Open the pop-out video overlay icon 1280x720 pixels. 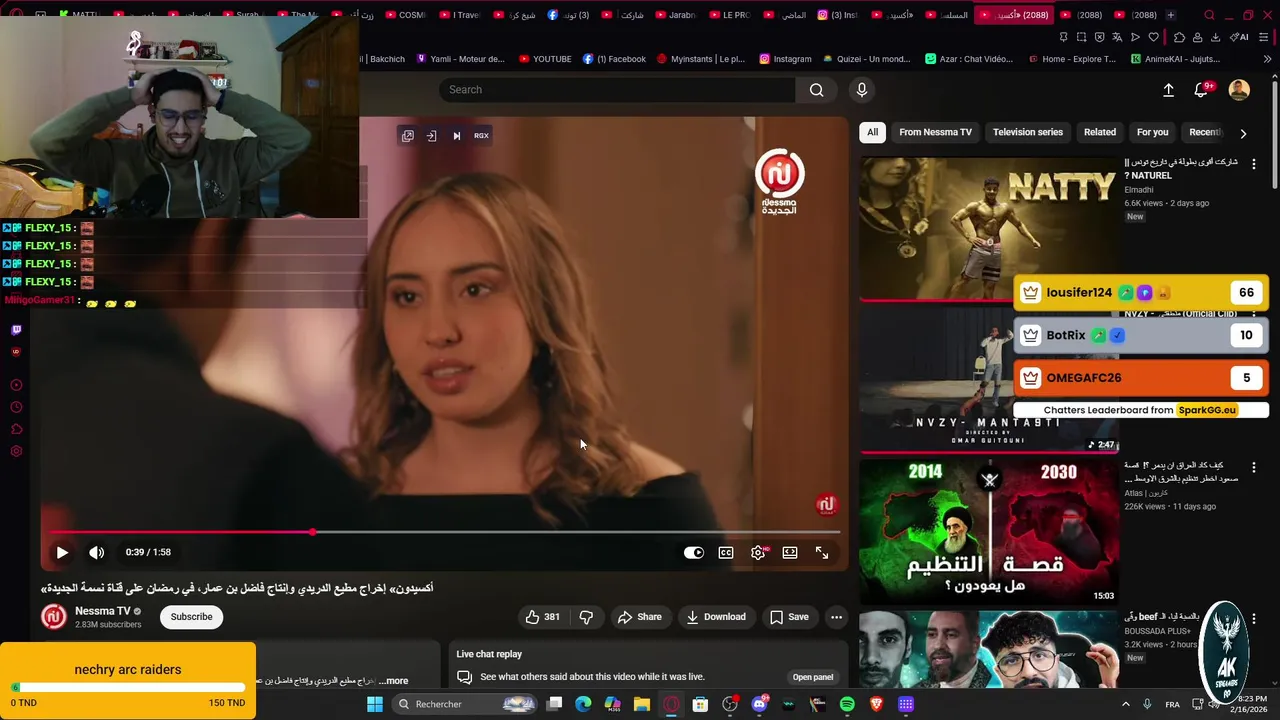tap(408, 136)
